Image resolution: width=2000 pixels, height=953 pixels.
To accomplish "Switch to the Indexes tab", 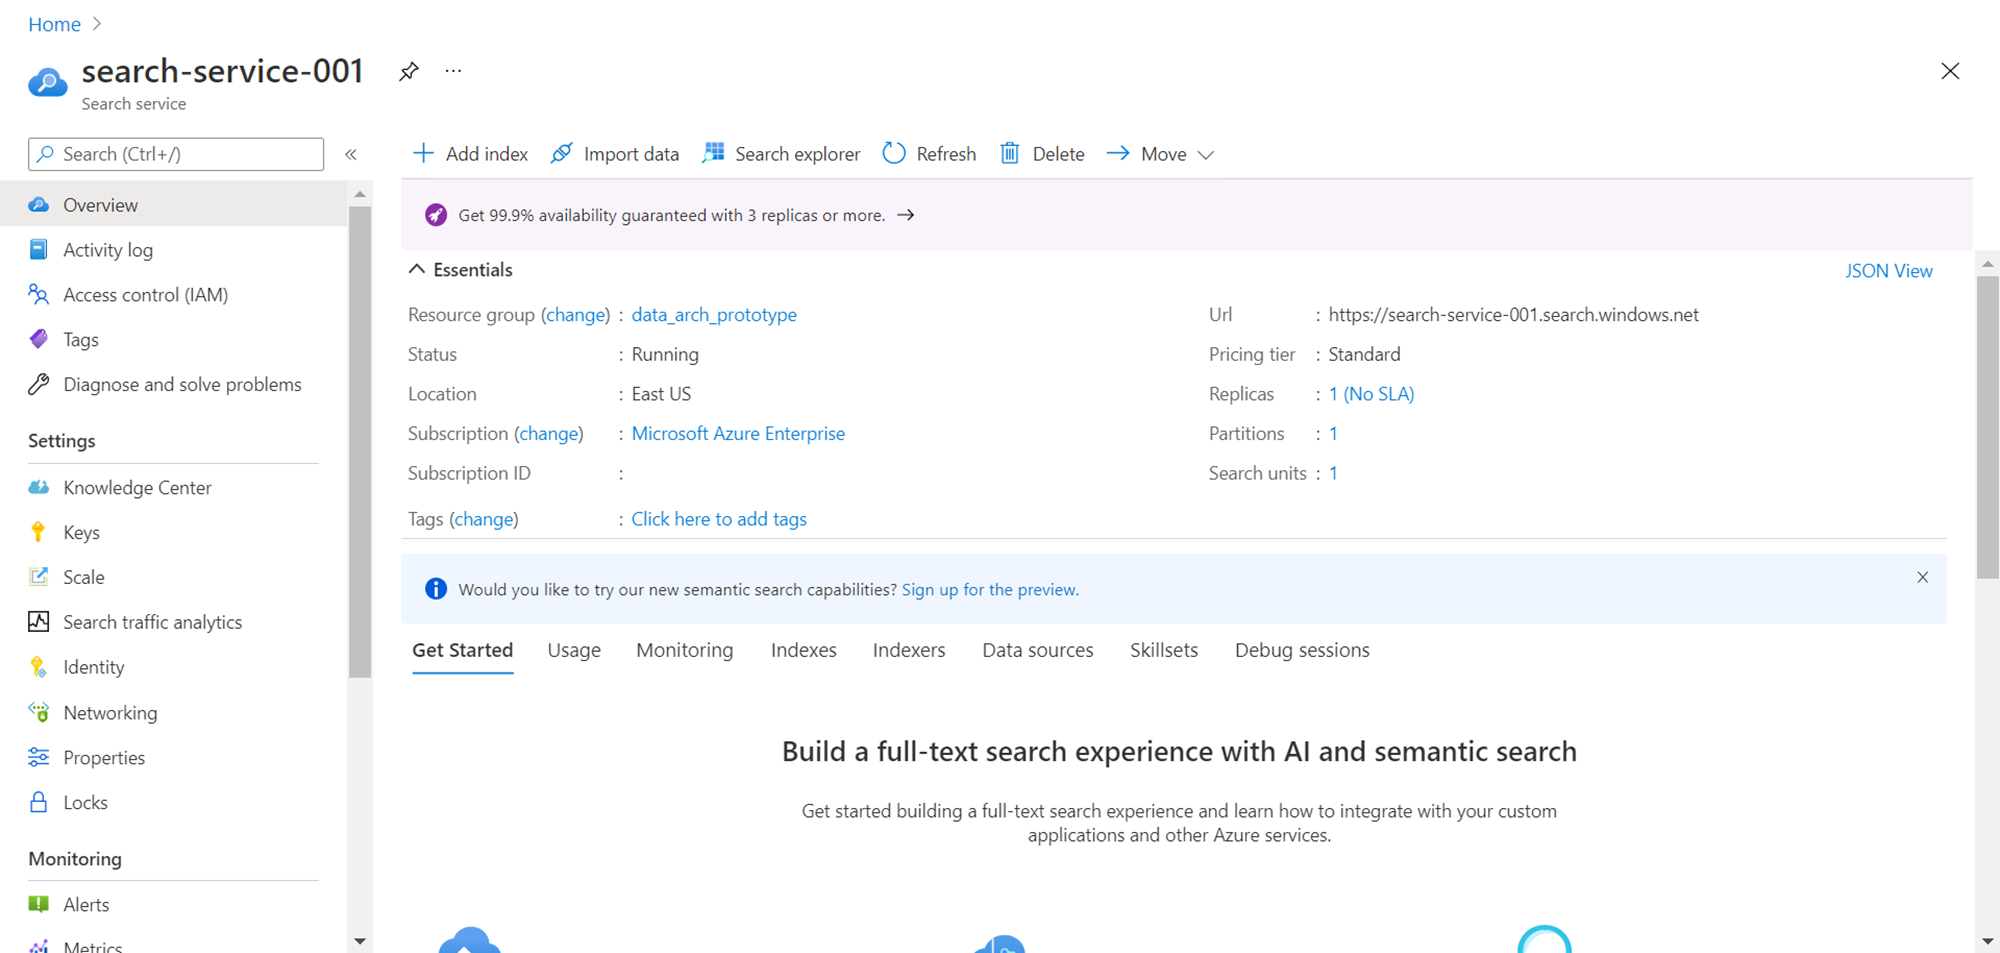I will [803, 650].
